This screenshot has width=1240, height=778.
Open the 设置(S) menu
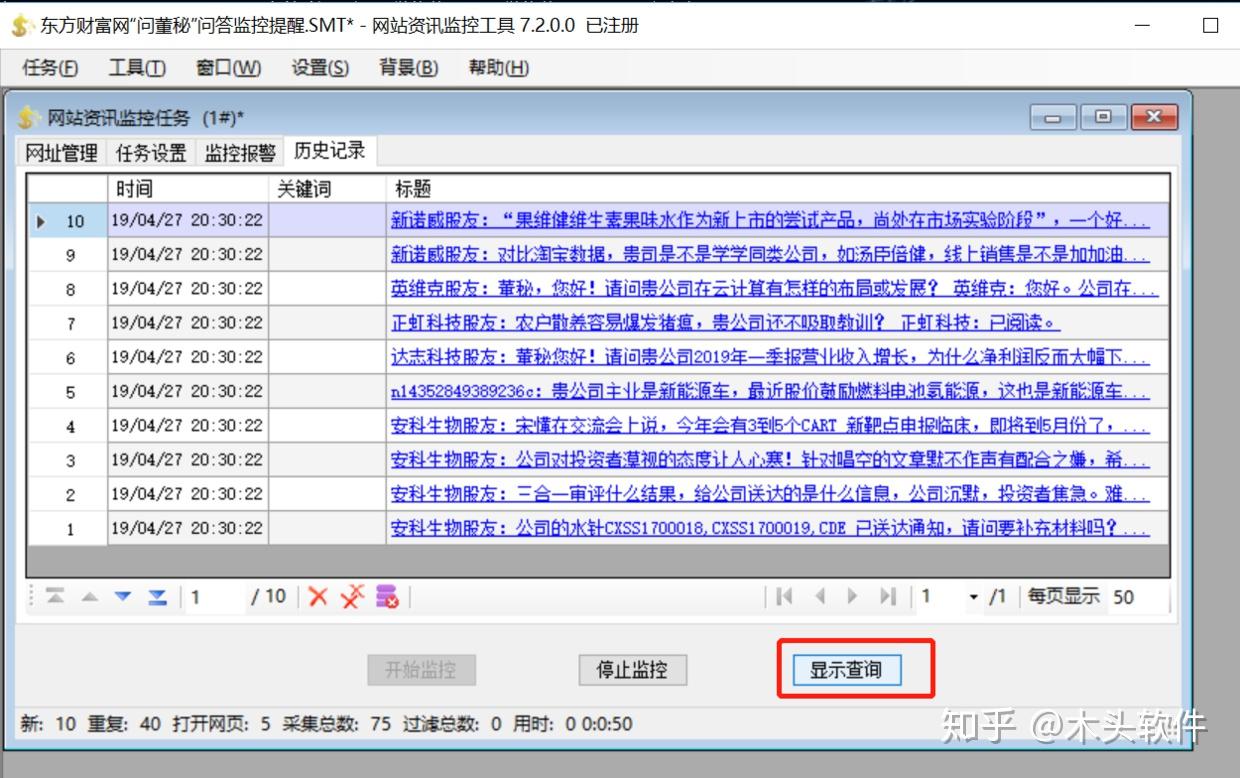coord(320,68)
